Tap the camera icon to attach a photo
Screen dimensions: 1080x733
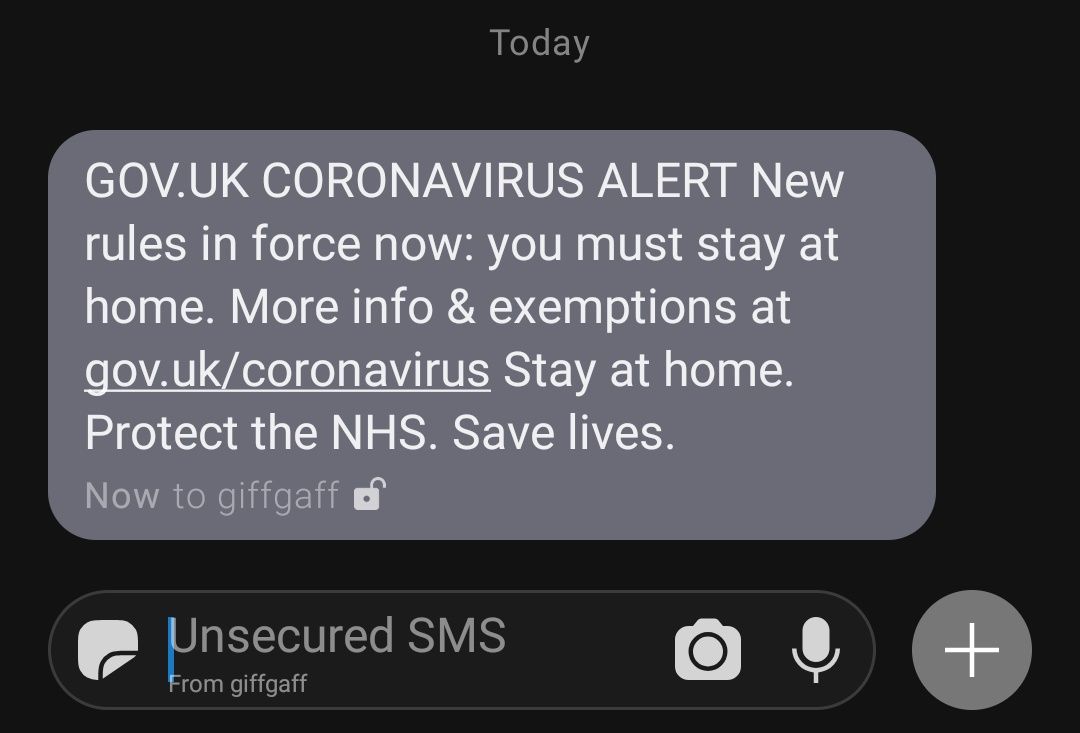[x=707, y=649]
